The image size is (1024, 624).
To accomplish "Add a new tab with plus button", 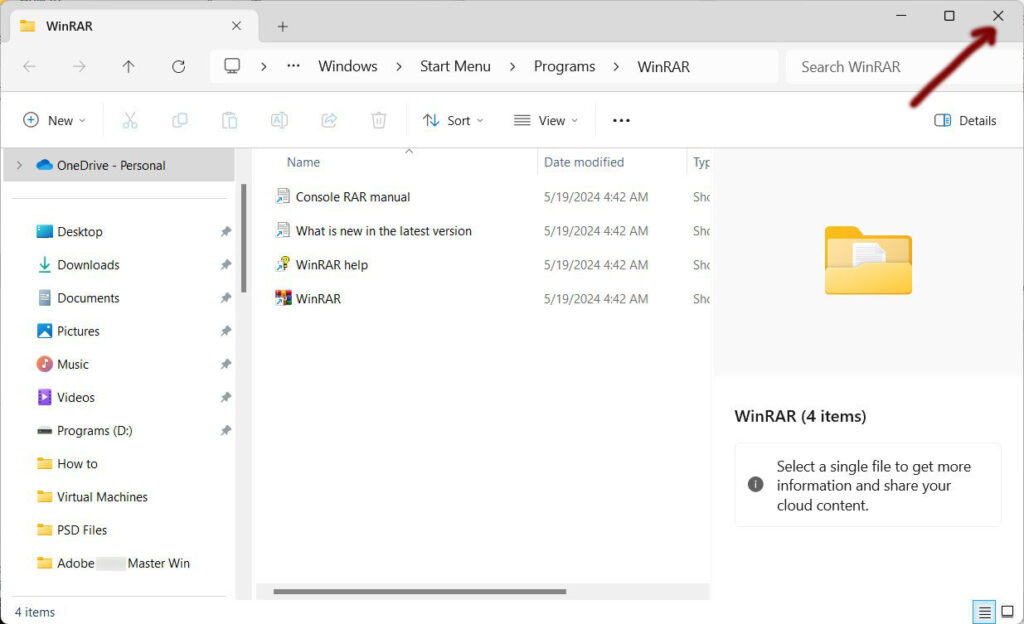I will tap(282, 27).
